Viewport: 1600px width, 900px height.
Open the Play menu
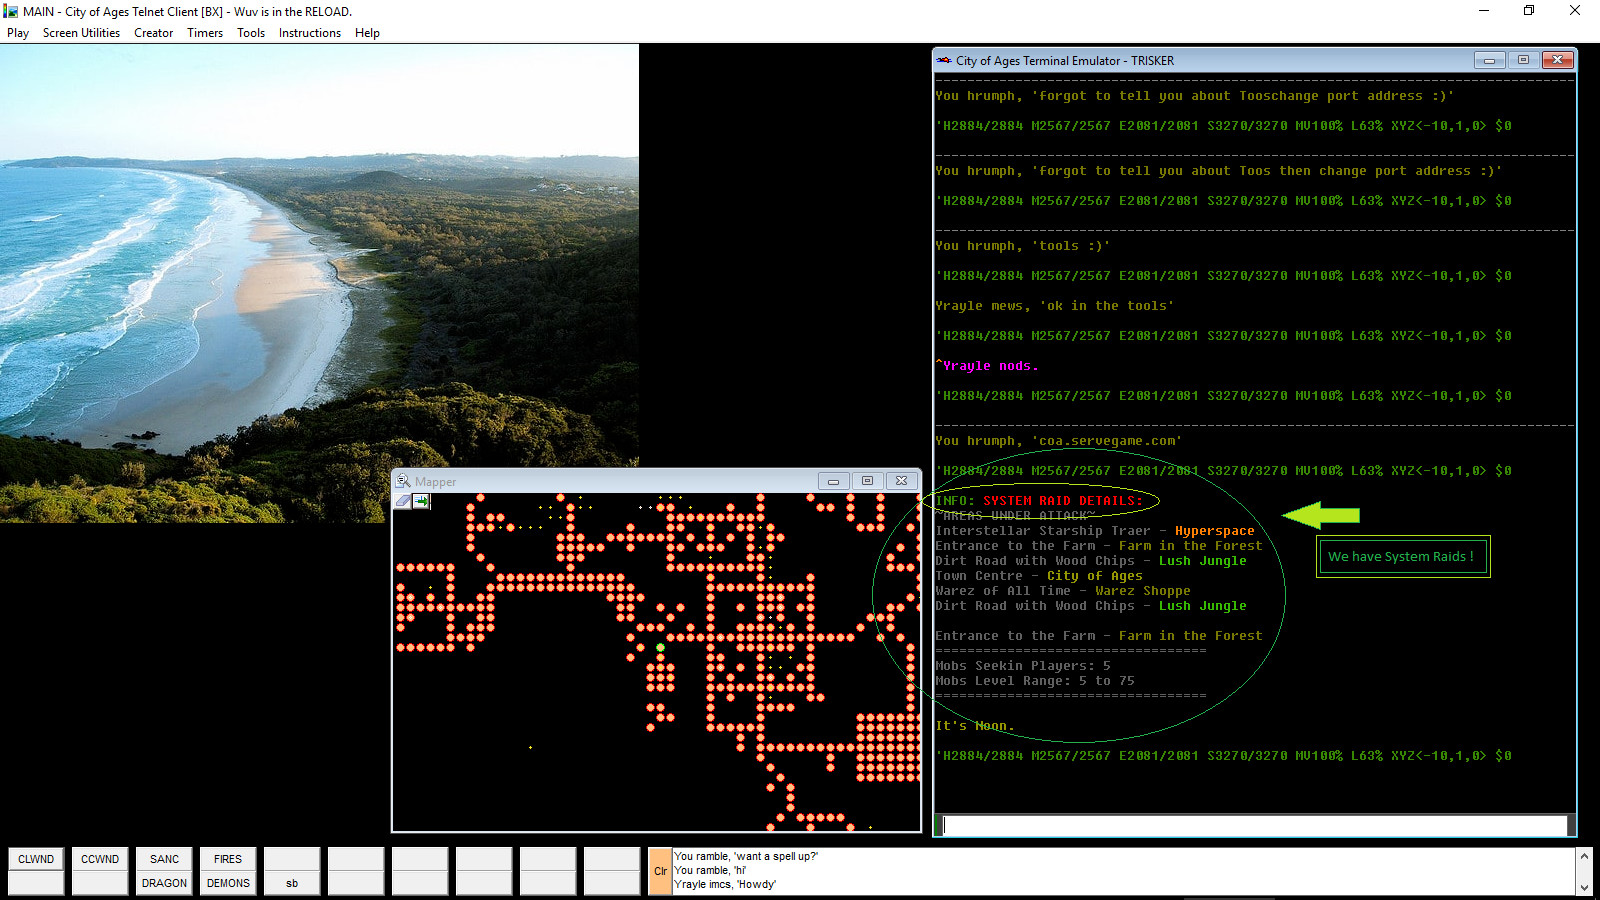coord(17,33)
